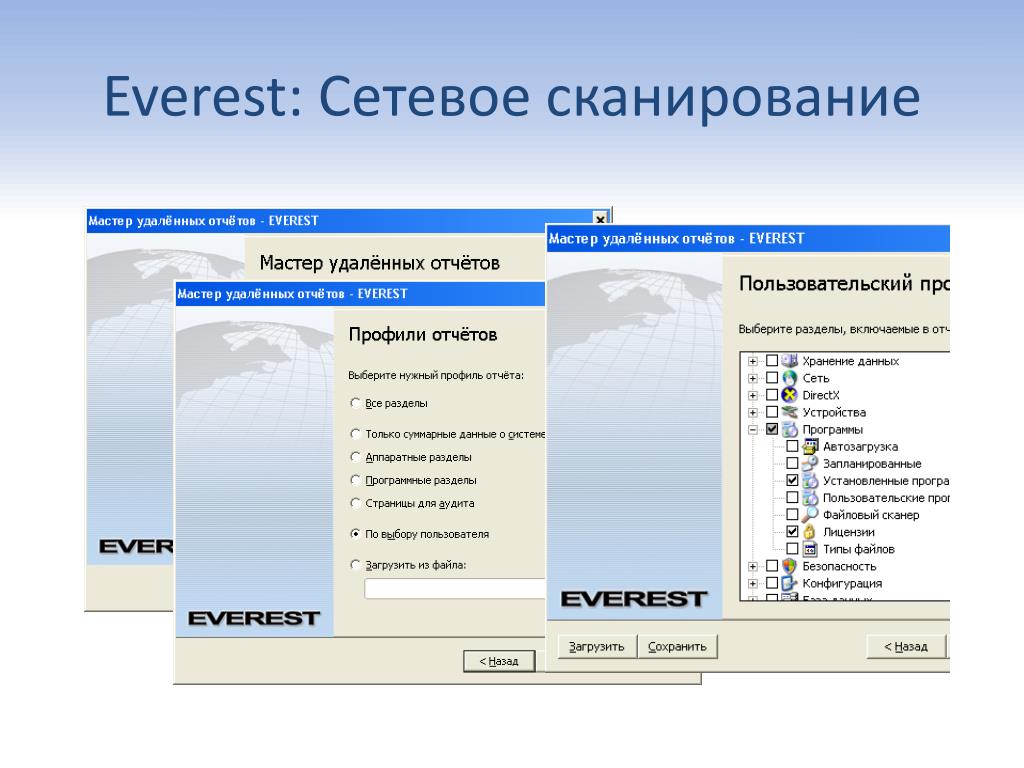Click the Устройства devices icon

(790, 412)
